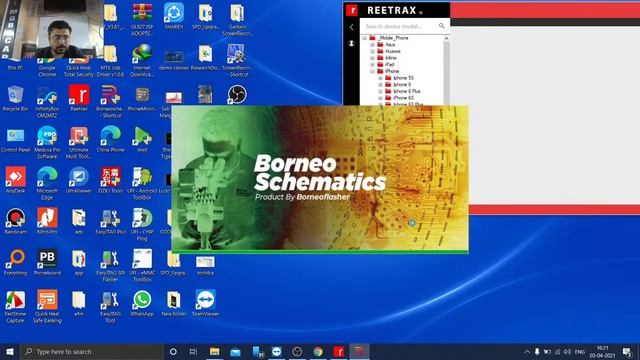
Task: Open Task View on the taskbar
Action: (193, 351)
